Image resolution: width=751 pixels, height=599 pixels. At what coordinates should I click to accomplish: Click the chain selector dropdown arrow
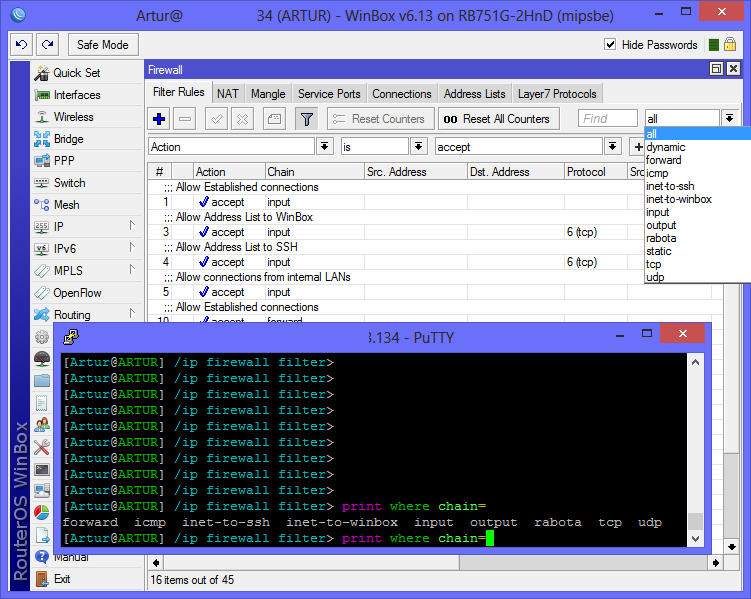click(x=729, y=118)
